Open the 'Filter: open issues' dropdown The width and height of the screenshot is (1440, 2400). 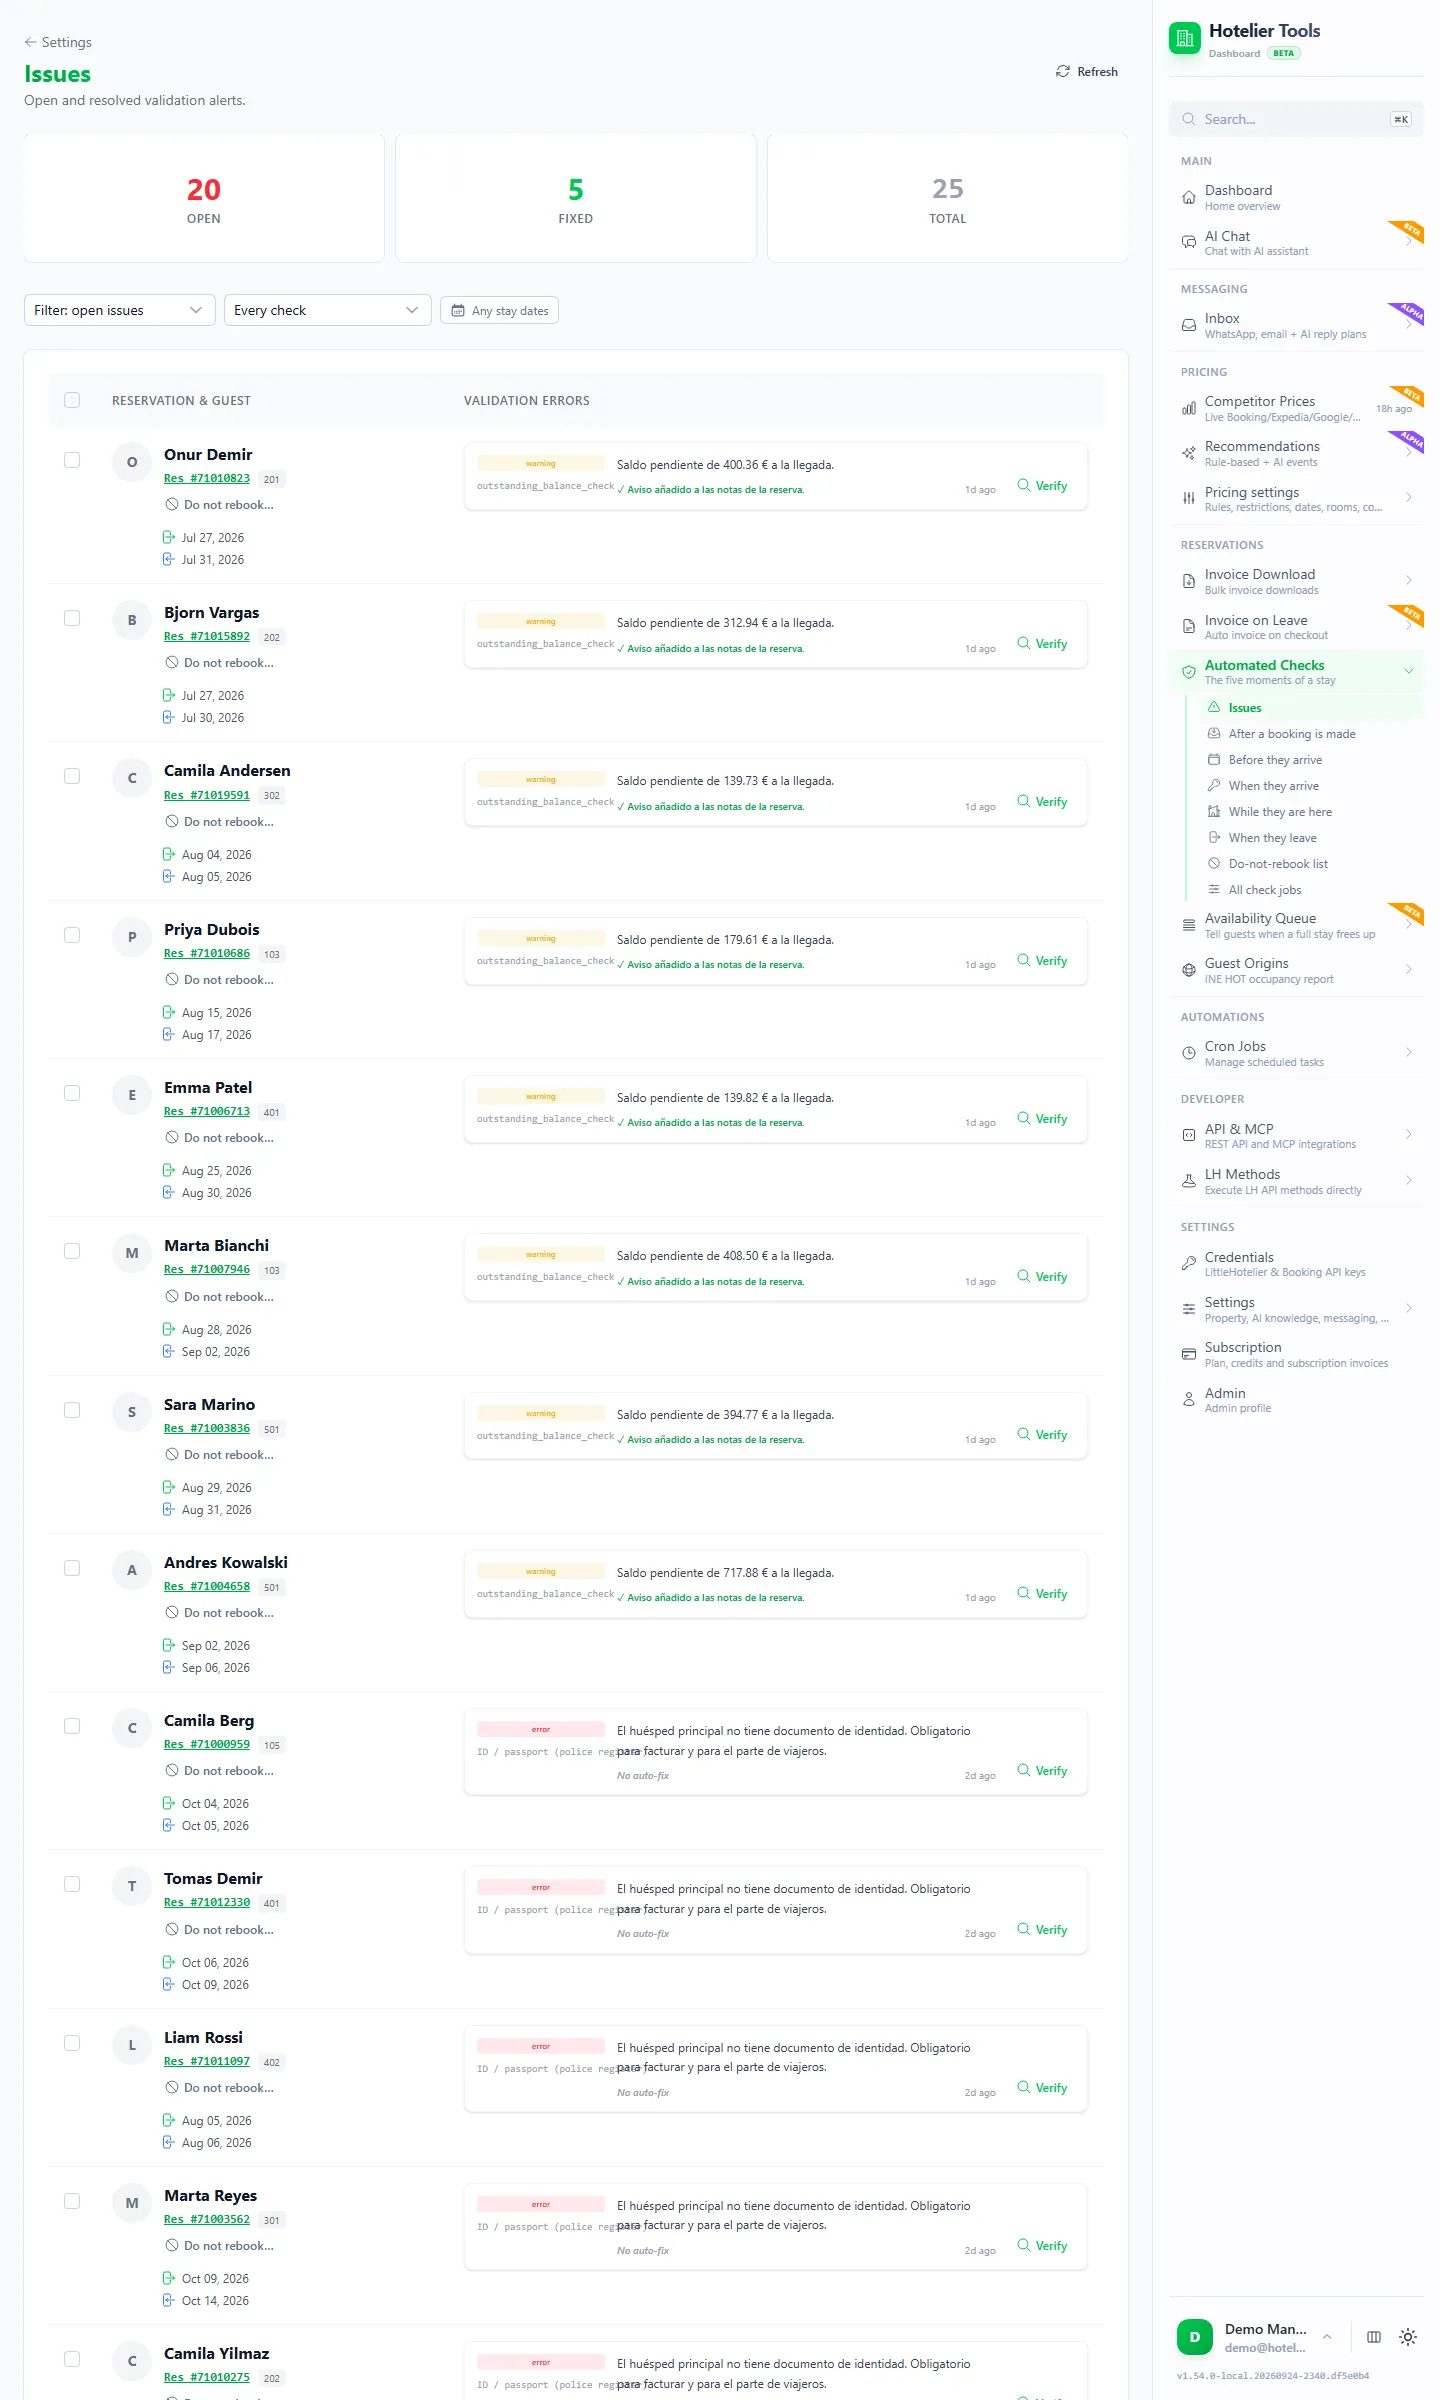pos(120,310)
